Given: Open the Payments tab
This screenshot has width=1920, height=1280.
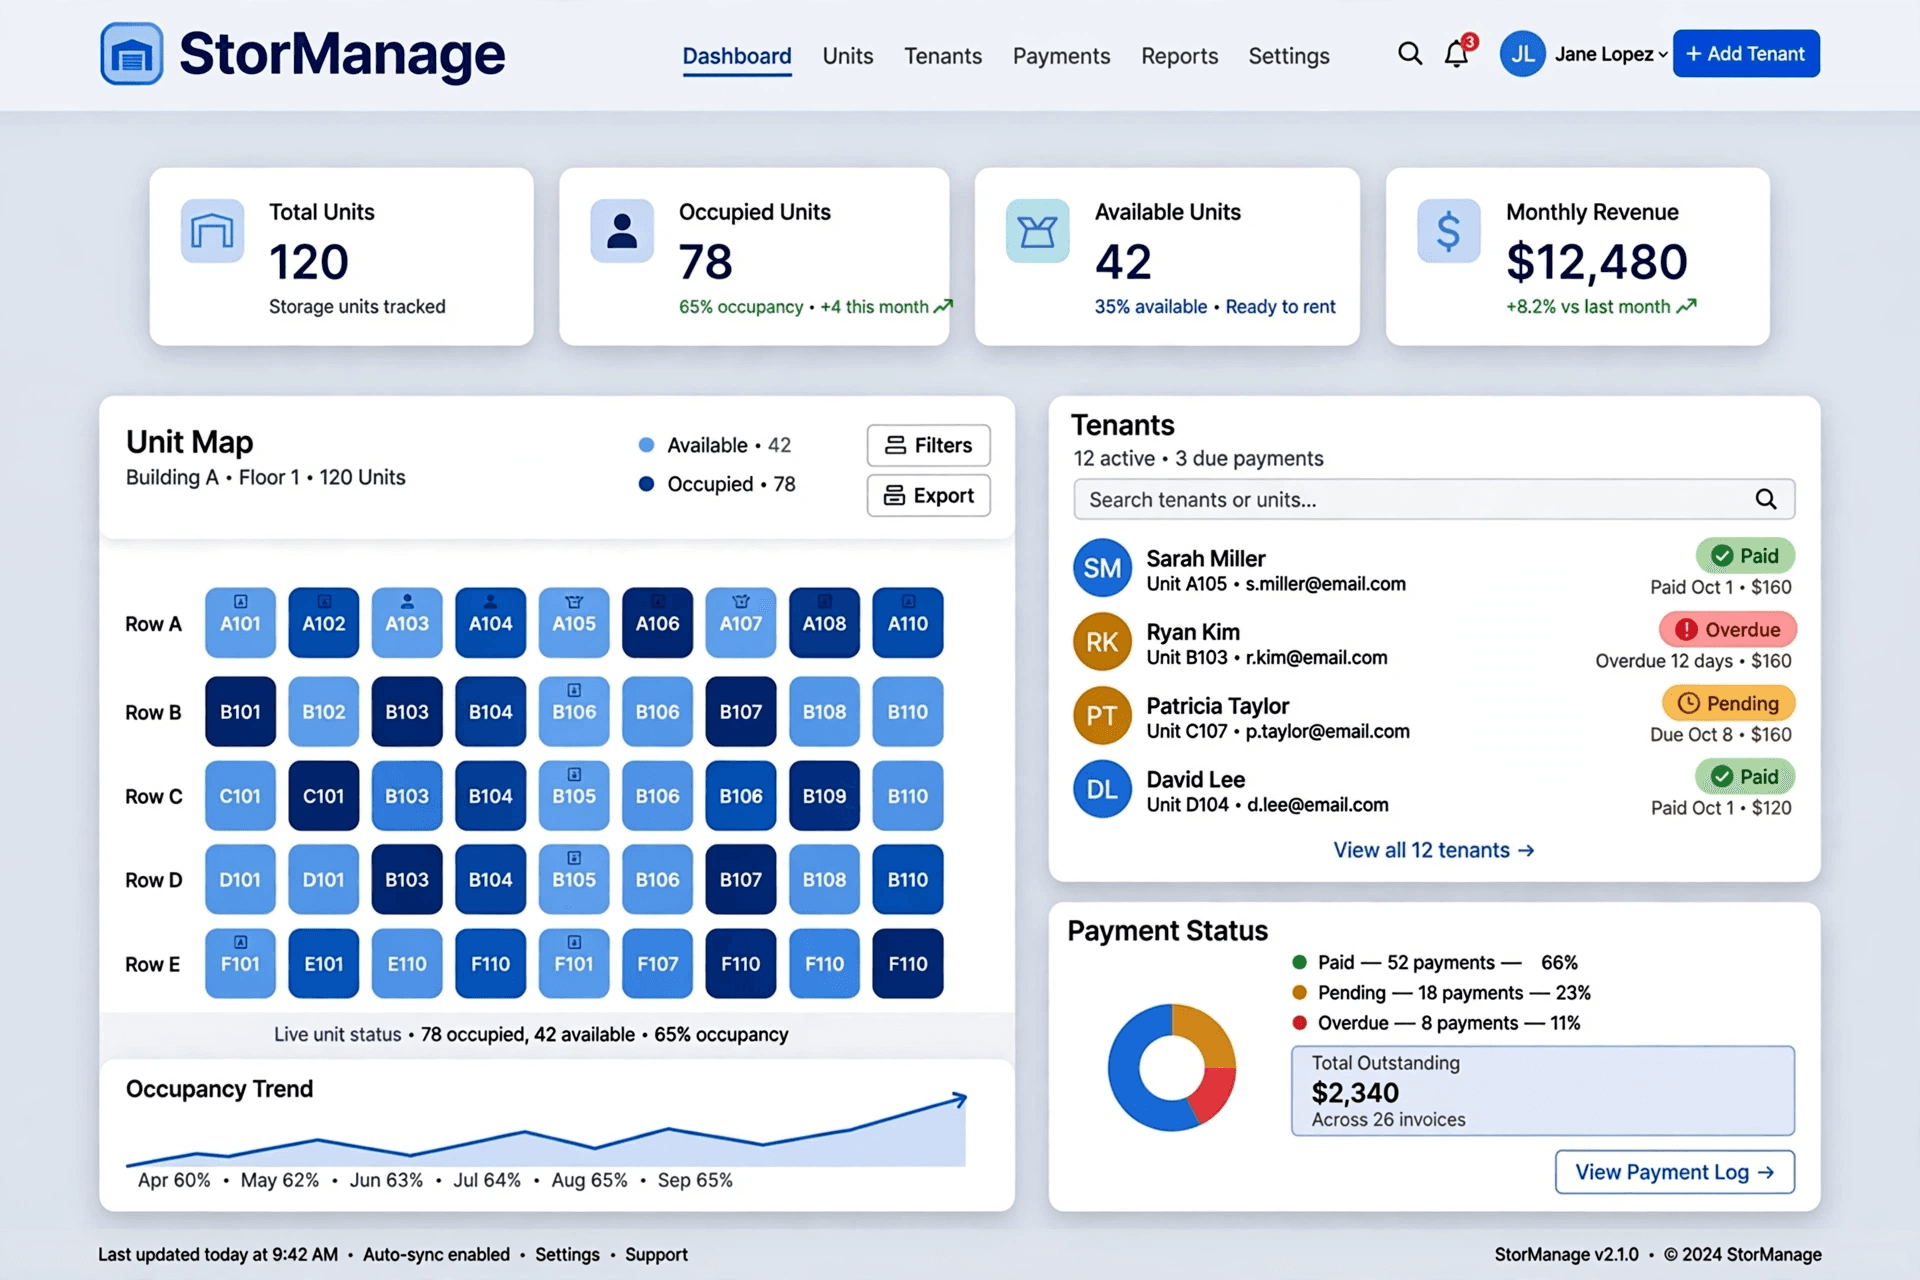Looking at the screenshot, I should (x=1061, y=56).
